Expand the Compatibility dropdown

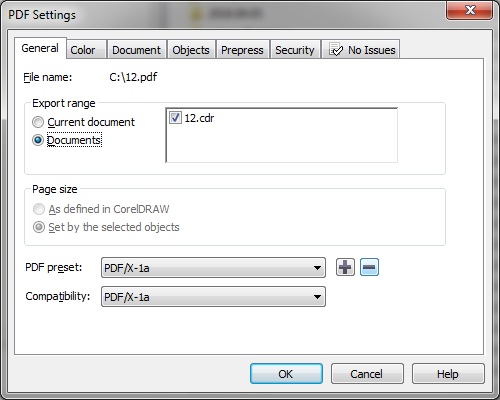[x=213, y=297]
